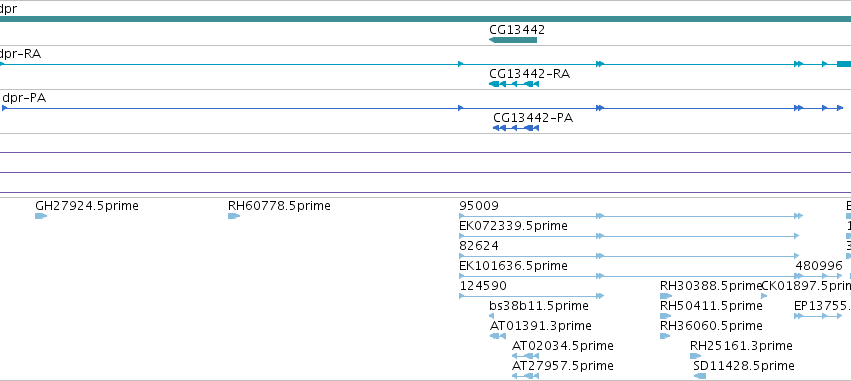Click the 82624 alignment feature

click(x=629, y=256)
